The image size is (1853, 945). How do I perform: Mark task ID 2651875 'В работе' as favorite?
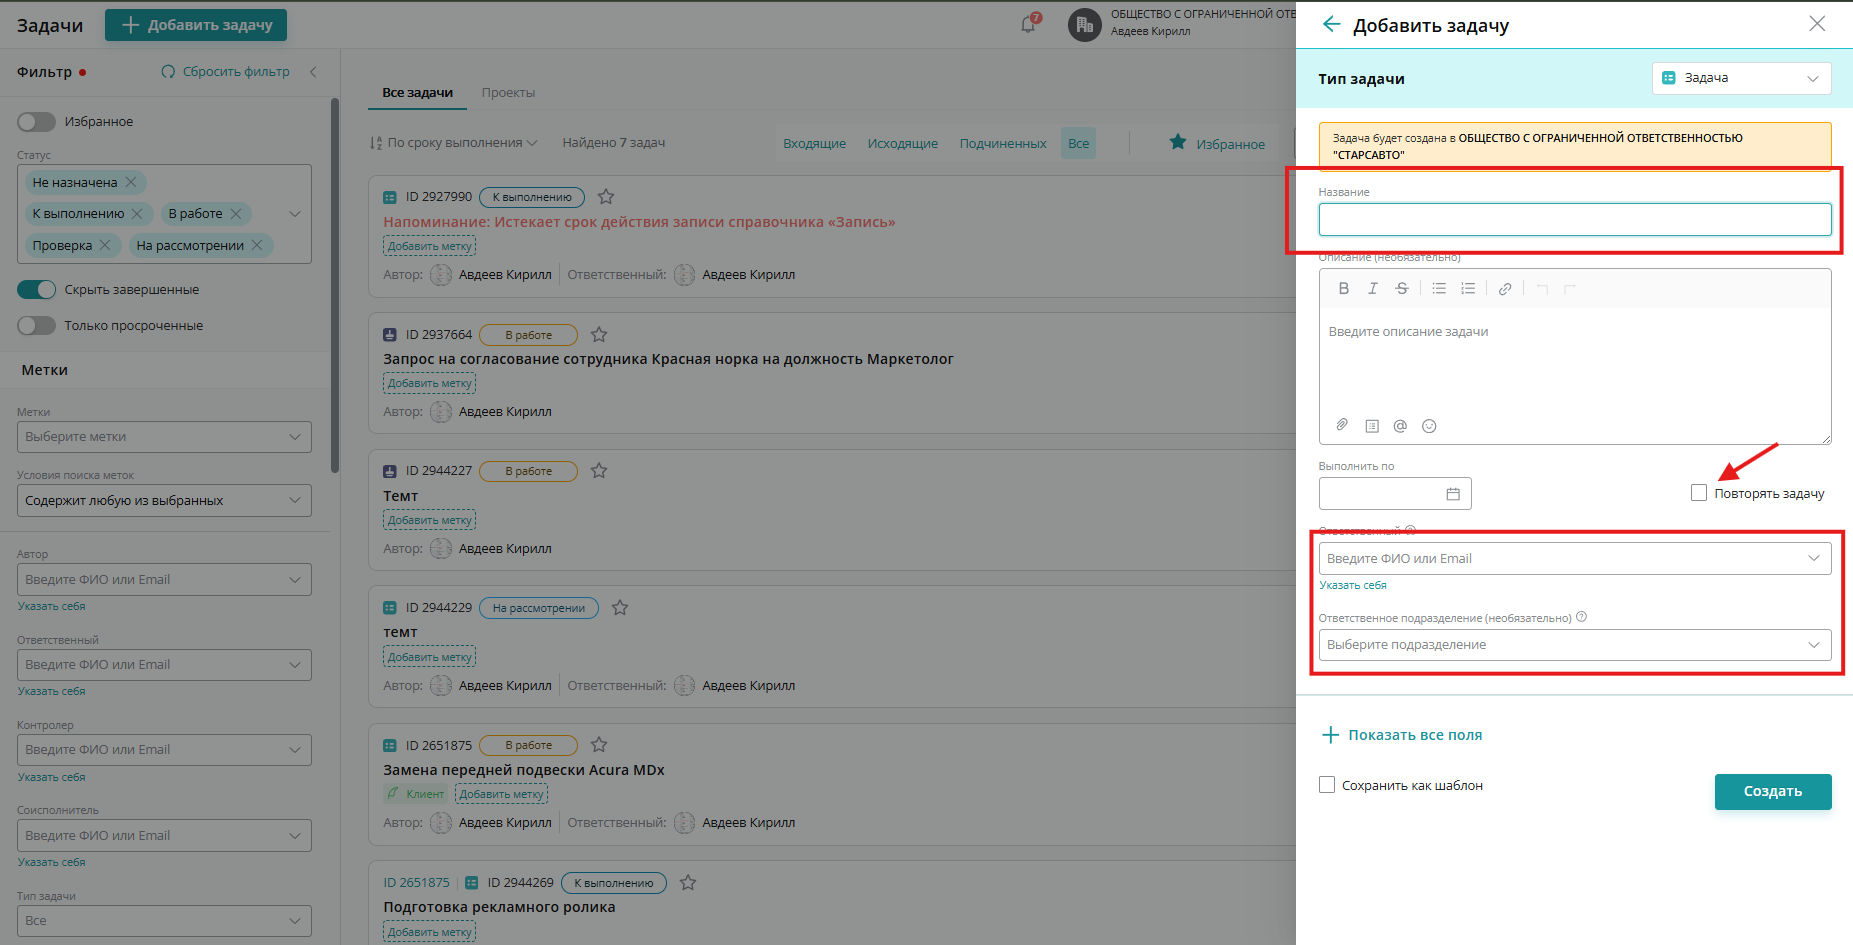(x=599, y=745)
